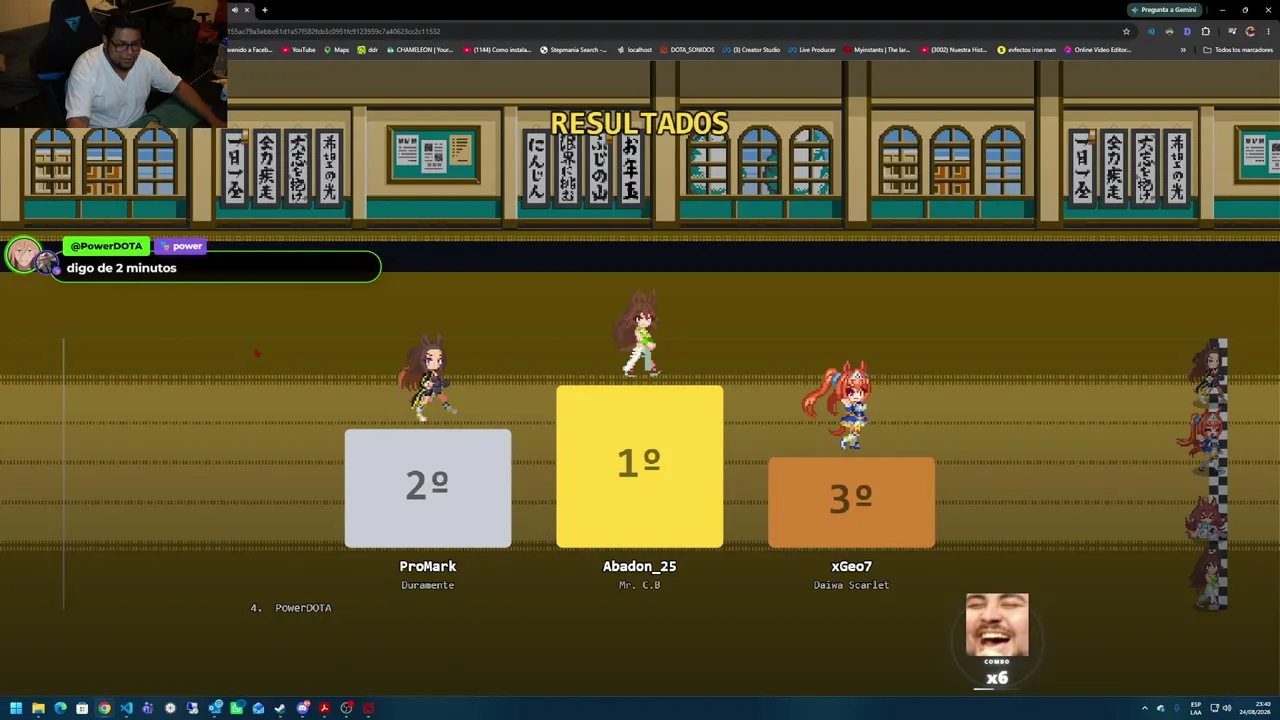This screenshot has width=1280, height=720.
Task: Open the evfectos iron man bookmark
Action: pyautogui.click(x=1026, y=50)
